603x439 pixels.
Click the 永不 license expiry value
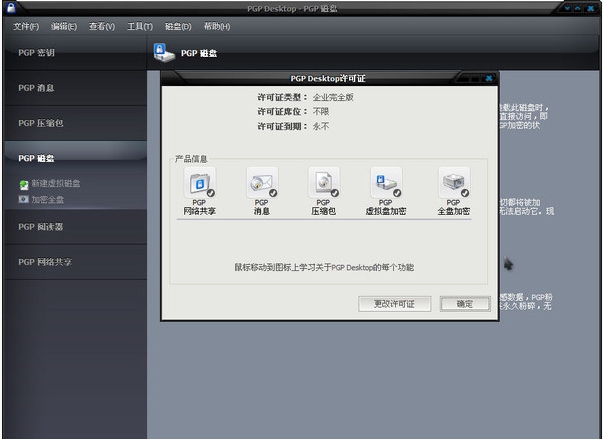[x=321, y=126]
